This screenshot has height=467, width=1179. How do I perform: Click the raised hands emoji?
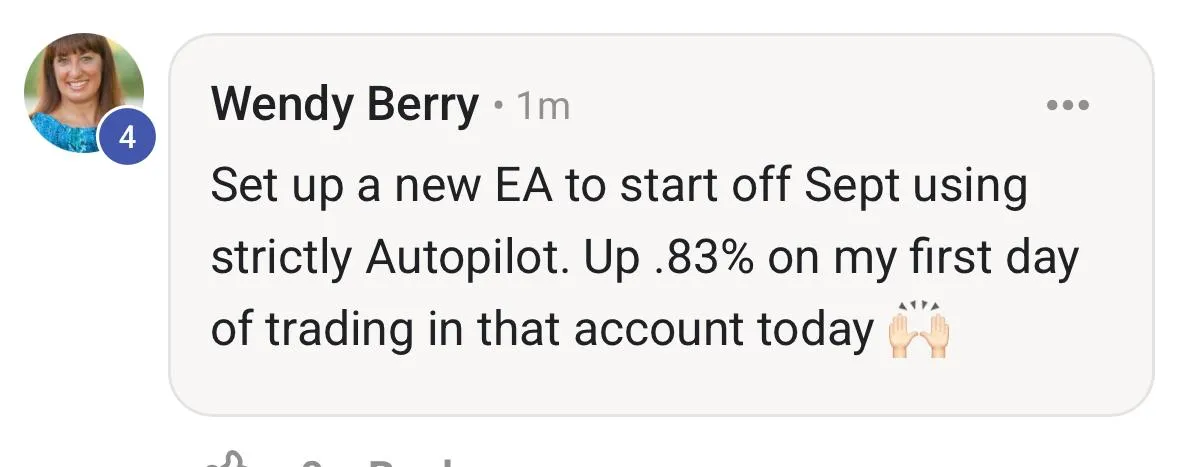917,330
